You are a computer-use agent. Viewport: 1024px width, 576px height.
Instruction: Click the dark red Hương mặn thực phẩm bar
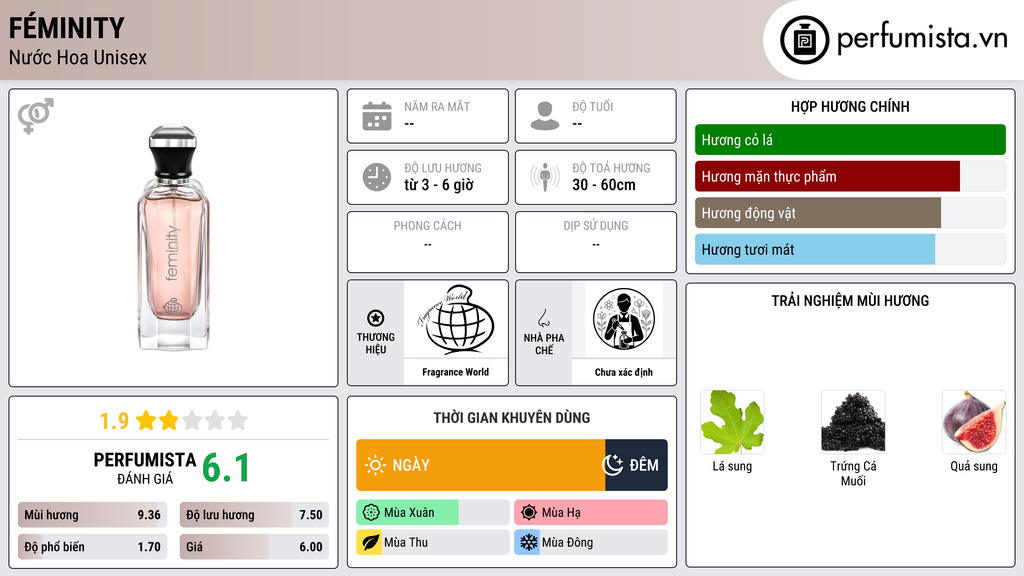[x=827, y=176]
